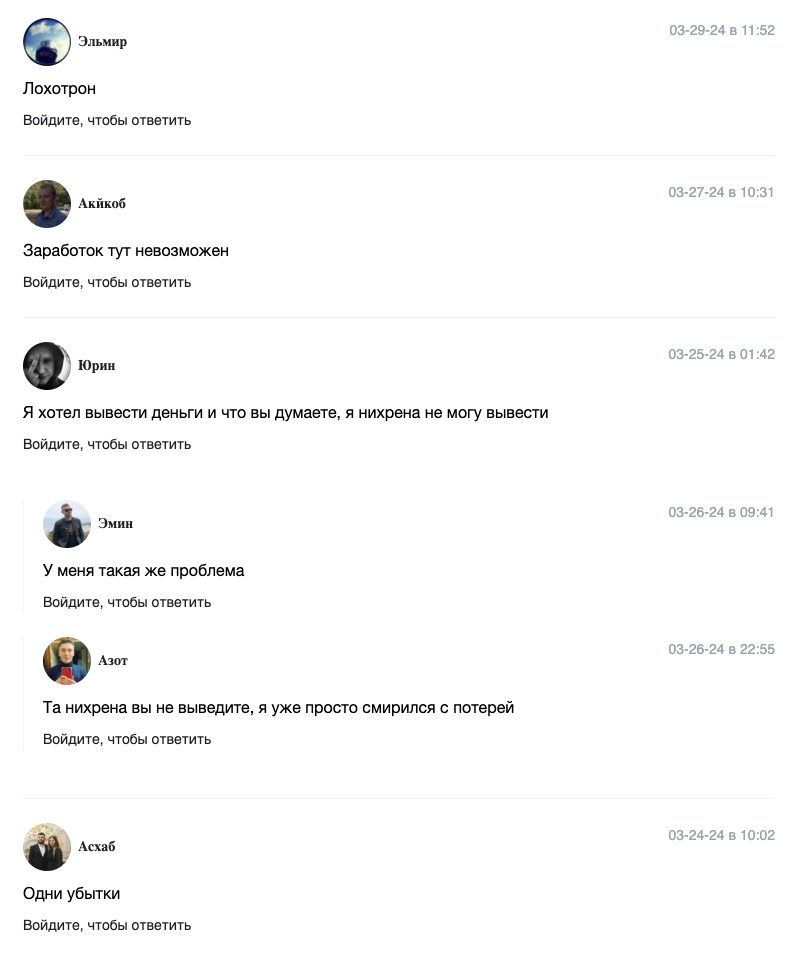Screen dimensions: 808x955
Task: Click username Эмин
Action: pyautogui.click(x=115, y=523)
